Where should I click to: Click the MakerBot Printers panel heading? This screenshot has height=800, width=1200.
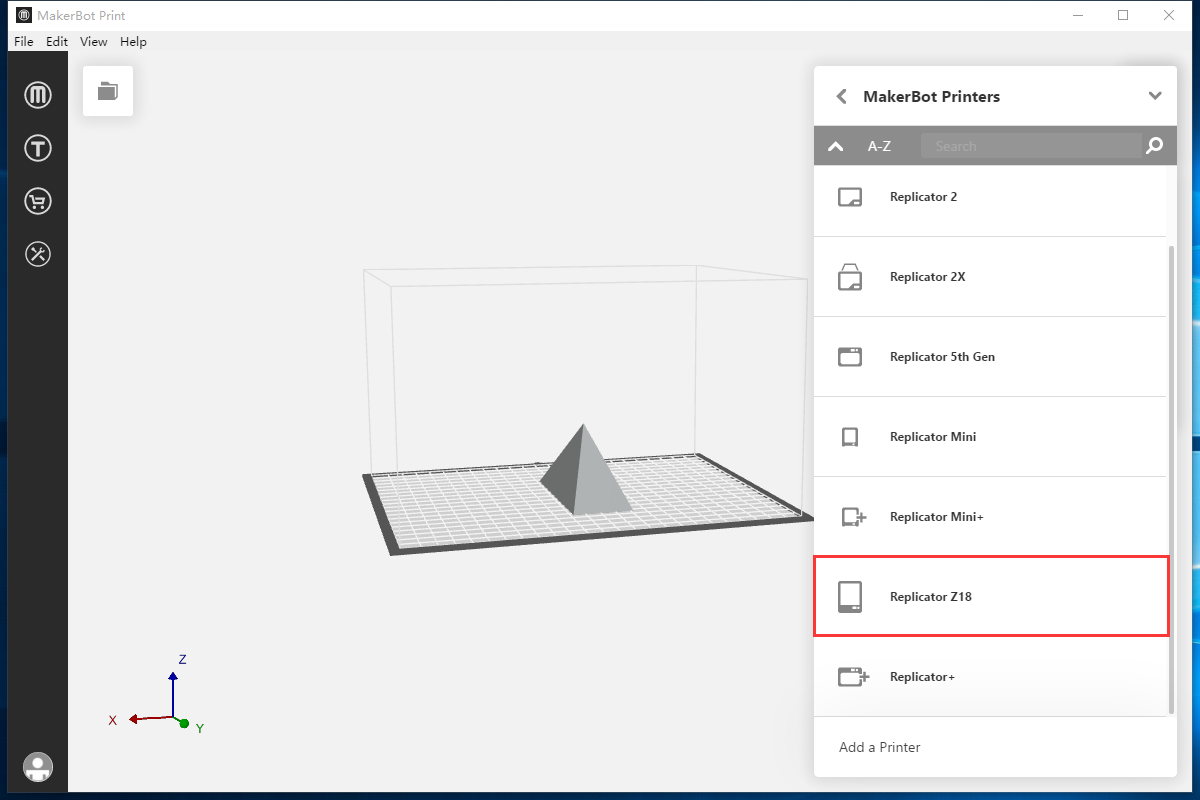[x=931, y=97]
